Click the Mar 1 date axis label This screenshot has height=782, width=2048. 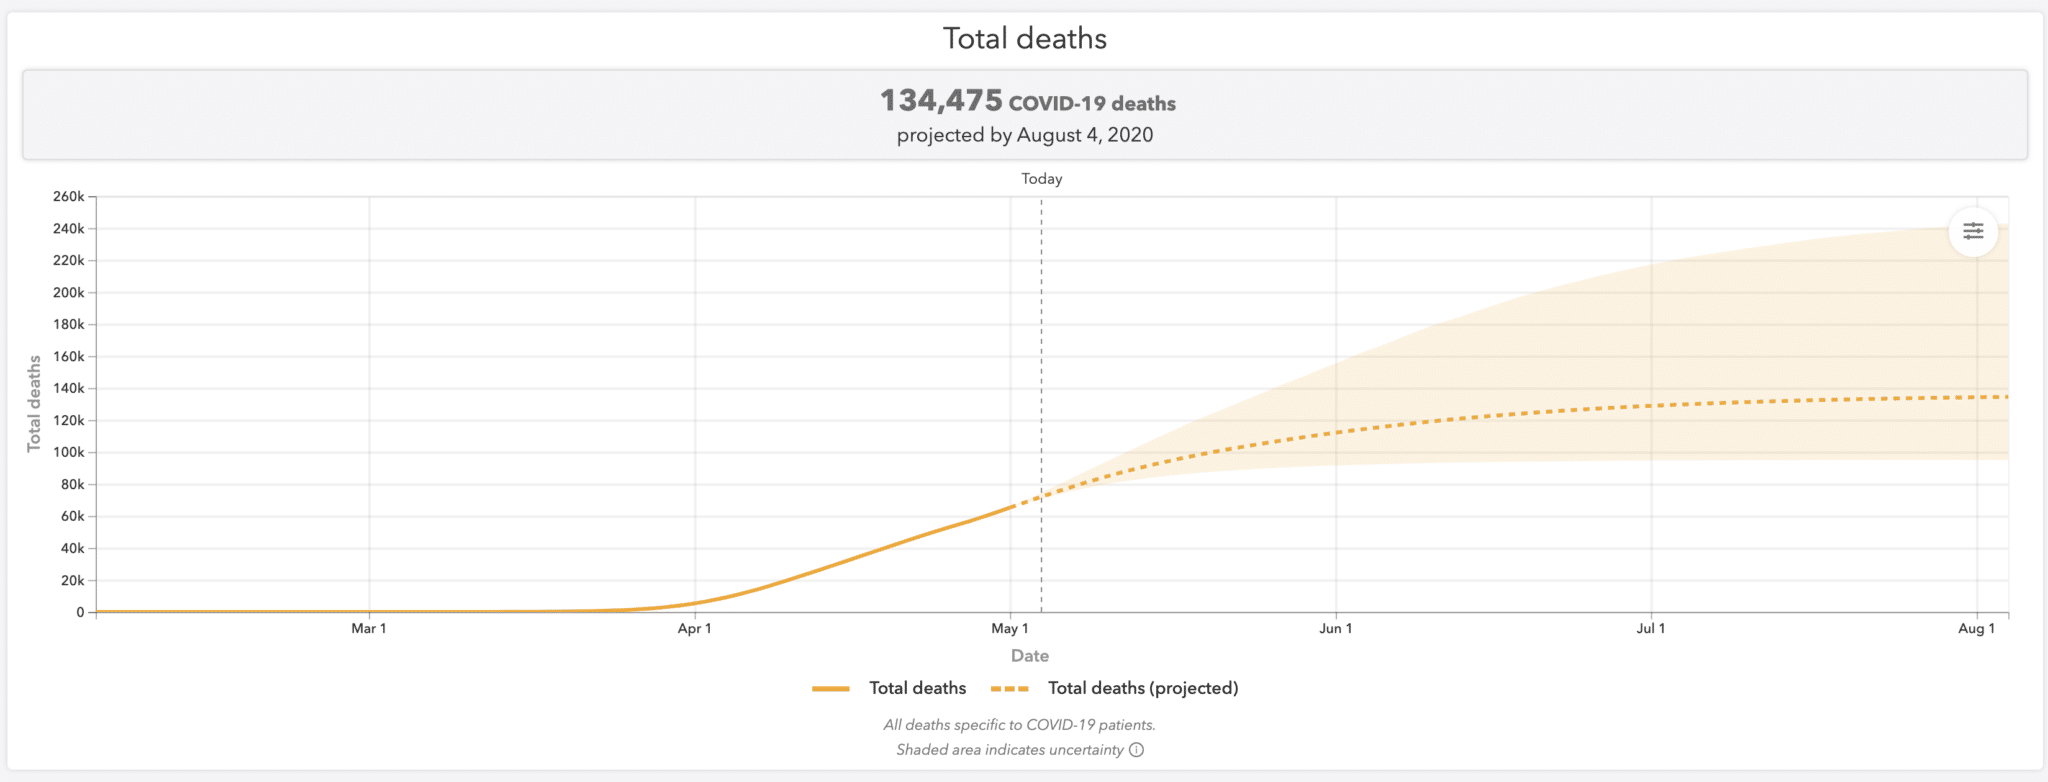(368, 629)
